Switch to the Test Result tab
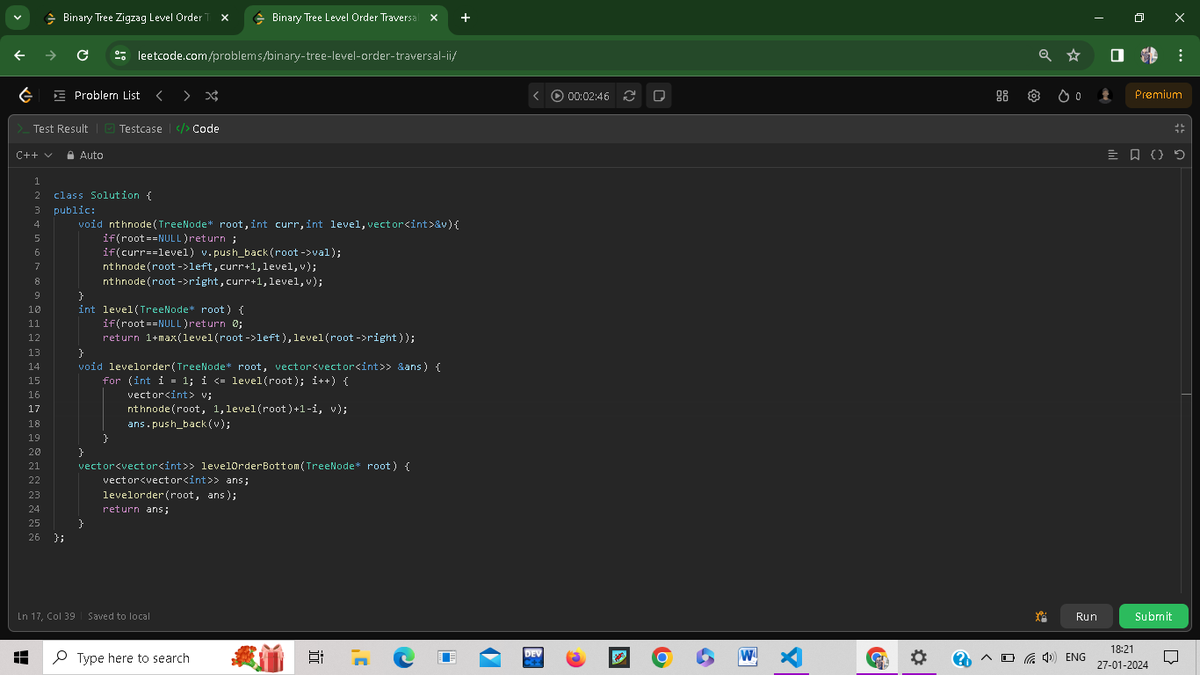The image size is (1200, 675). tap(52, 129)
